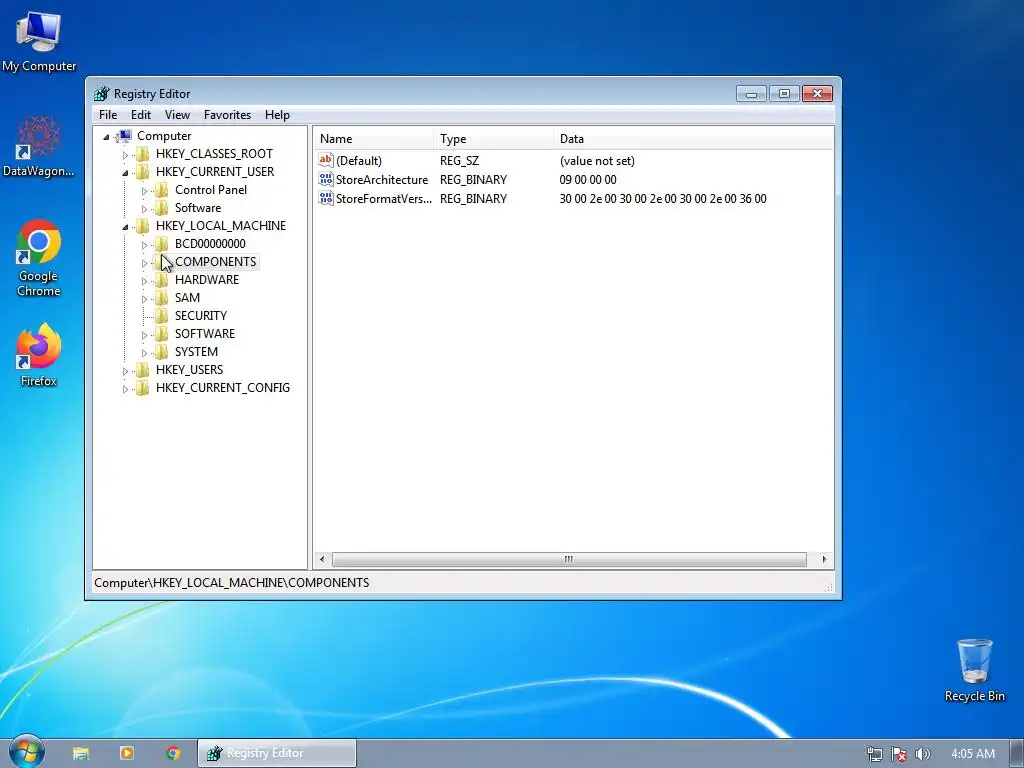The image size is (1024, 768).
Task: Expand the SYSTEM key arrow
Action: 144,353
